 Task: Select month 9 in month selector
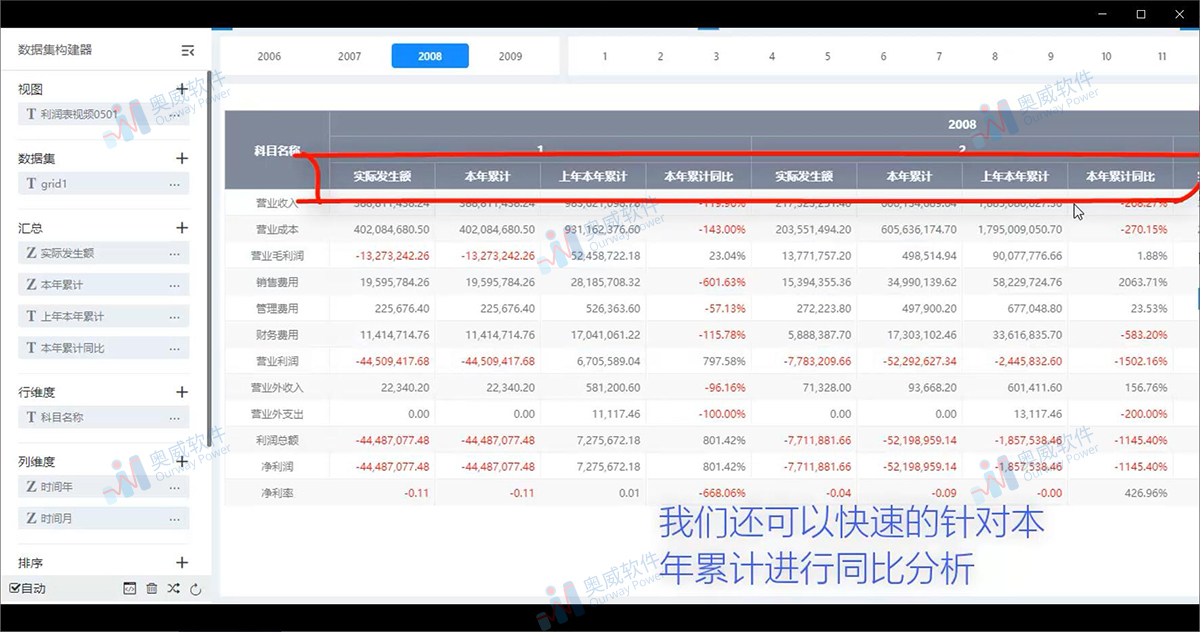[1051, 57]
